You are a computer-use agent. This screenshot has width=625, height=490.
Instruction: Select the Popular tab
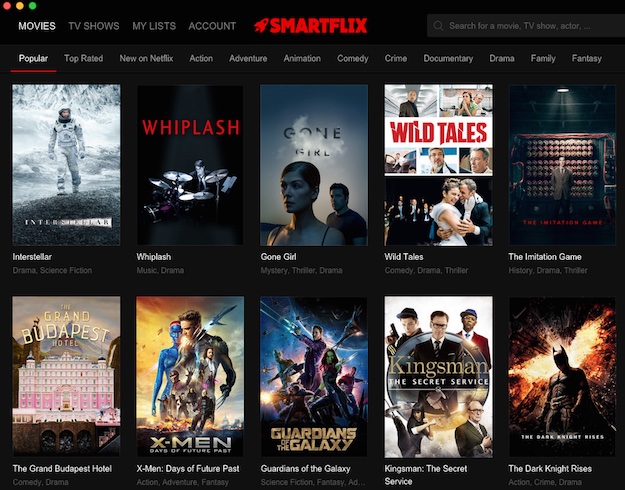(33, 59)
